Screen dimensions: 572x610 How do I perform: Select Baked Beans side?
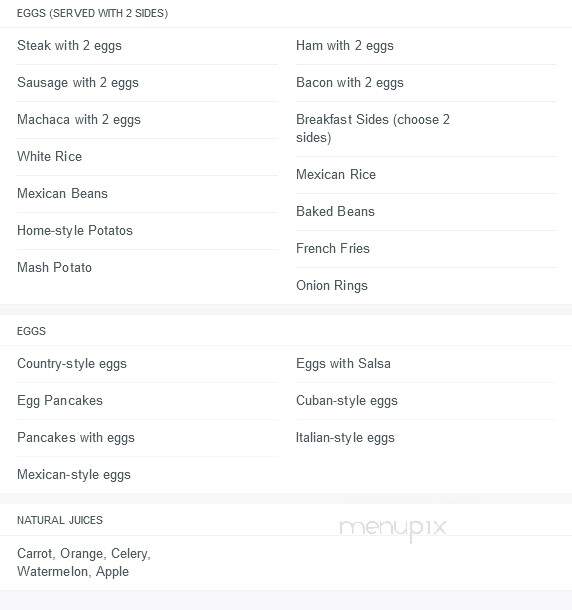[x=335, y=211]
